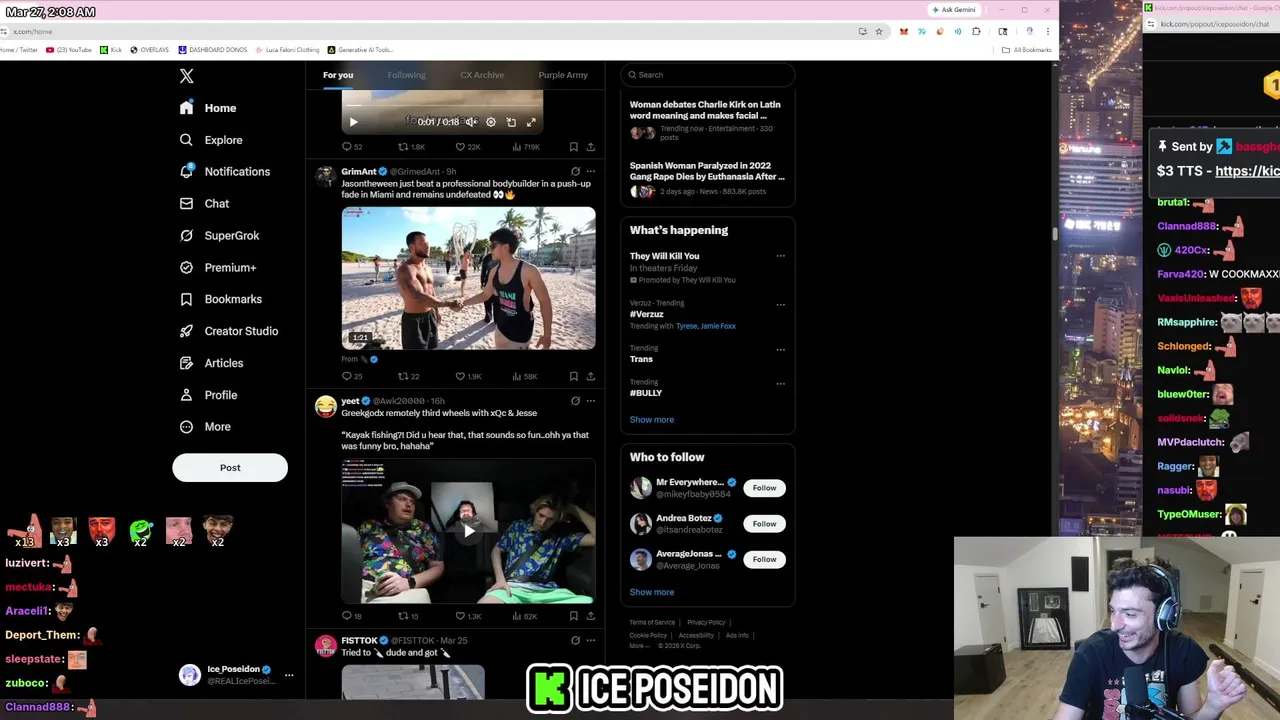
Task: Toggle picture-in-picture on top video
Action: click(511, 122)
